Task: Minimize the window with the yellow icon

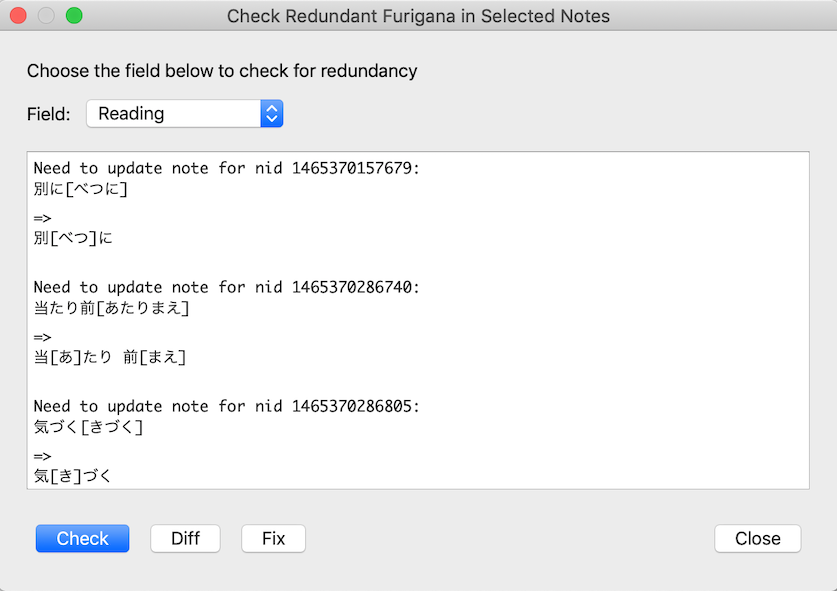Action: click(x=46, y=16)
